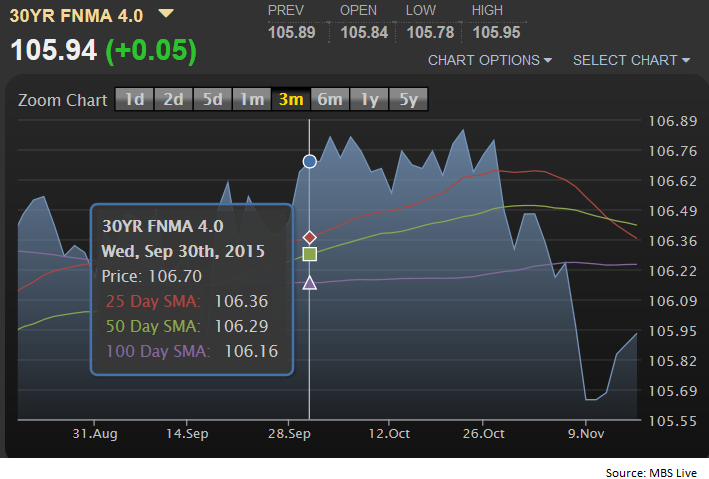
Task: Click the 50 Day SMA tooltip label
Action: coord(153,326)
